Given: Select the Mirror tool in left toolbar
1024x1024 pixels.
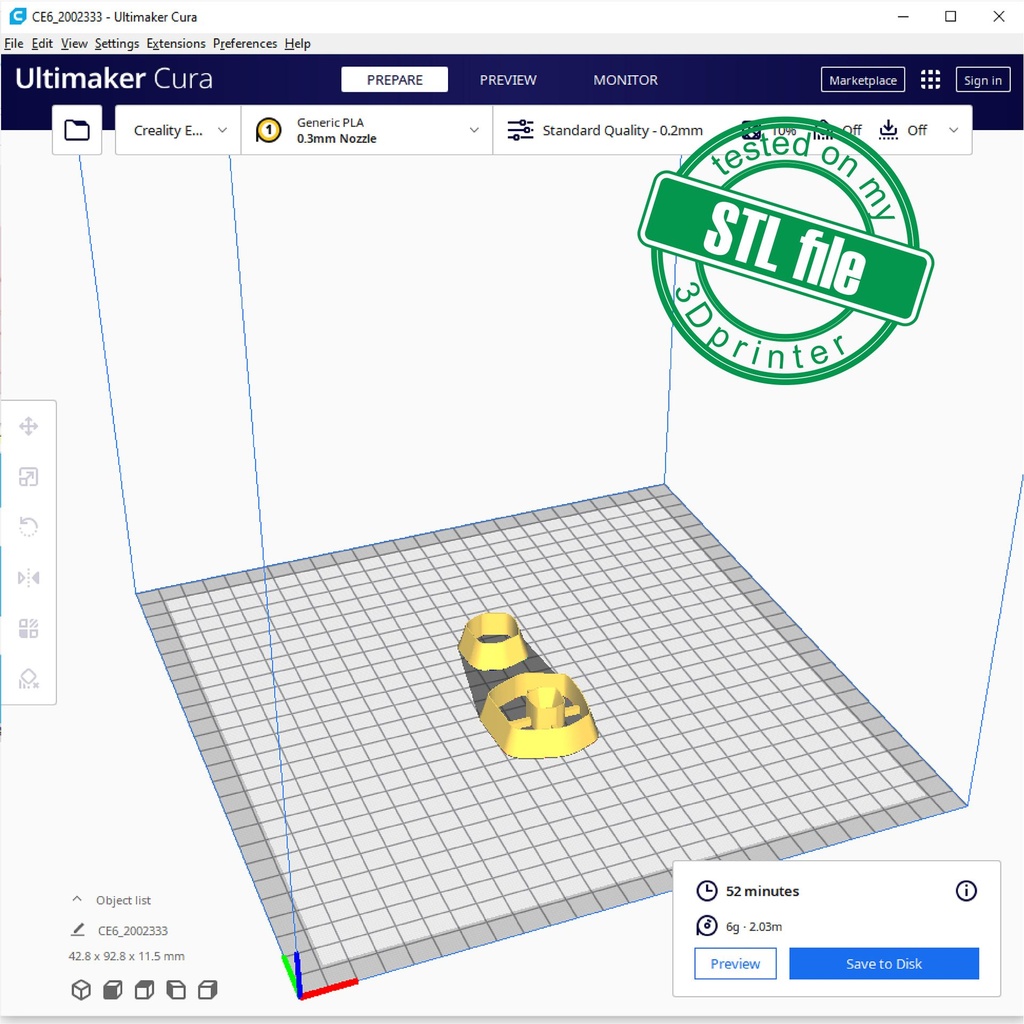Looking at the screenshot, I should (x=28, y=578).
